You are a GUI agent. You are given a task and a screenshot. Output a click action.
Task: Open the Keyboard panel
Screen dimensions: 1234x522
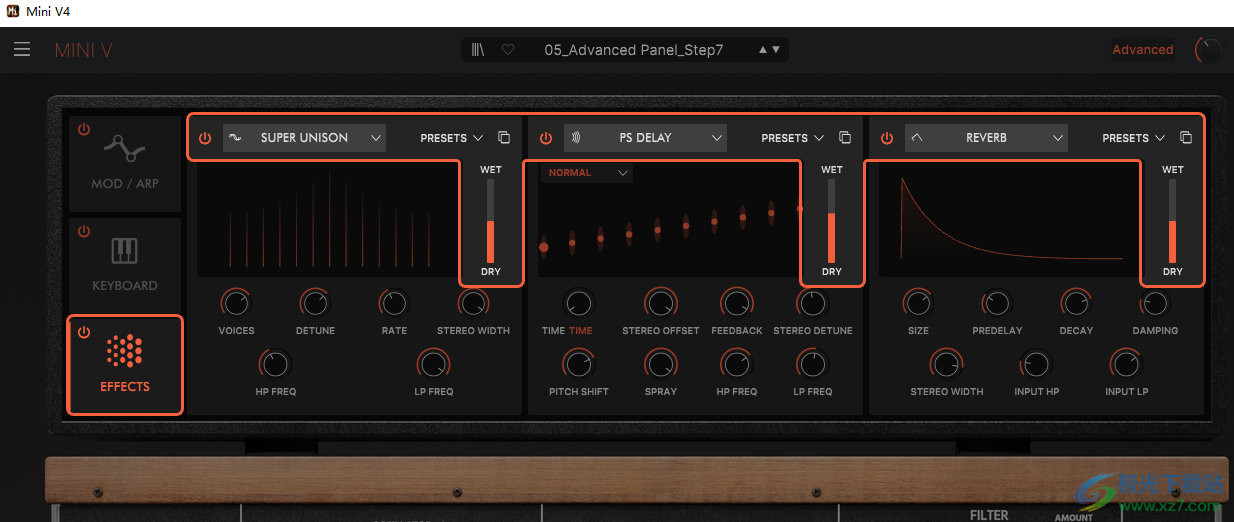point(125,260)
